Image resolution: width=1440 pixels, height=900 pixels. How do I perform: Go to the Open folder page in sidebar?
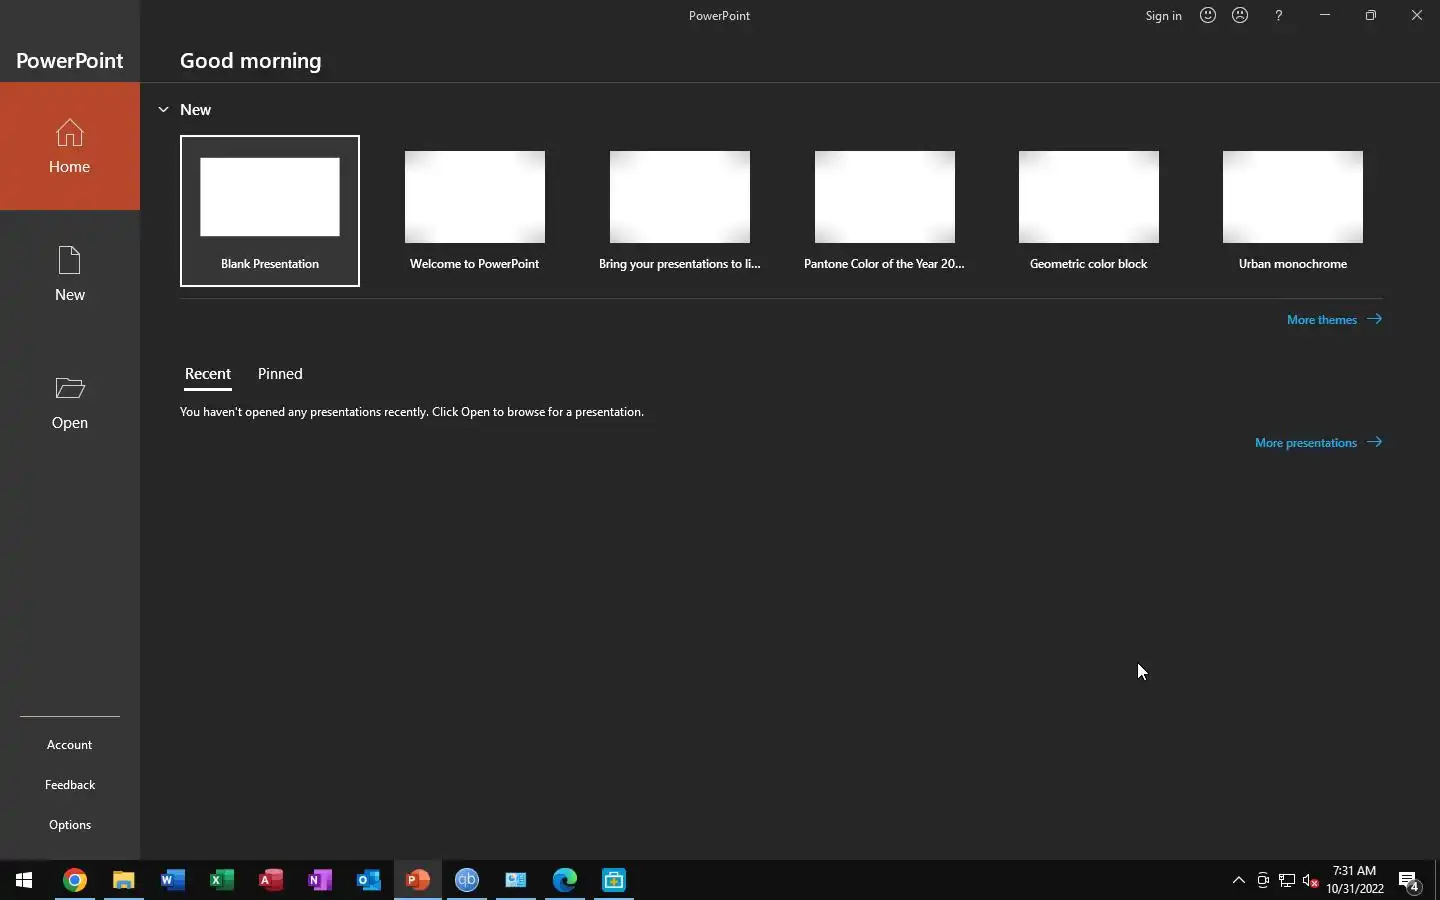(70, 402)
